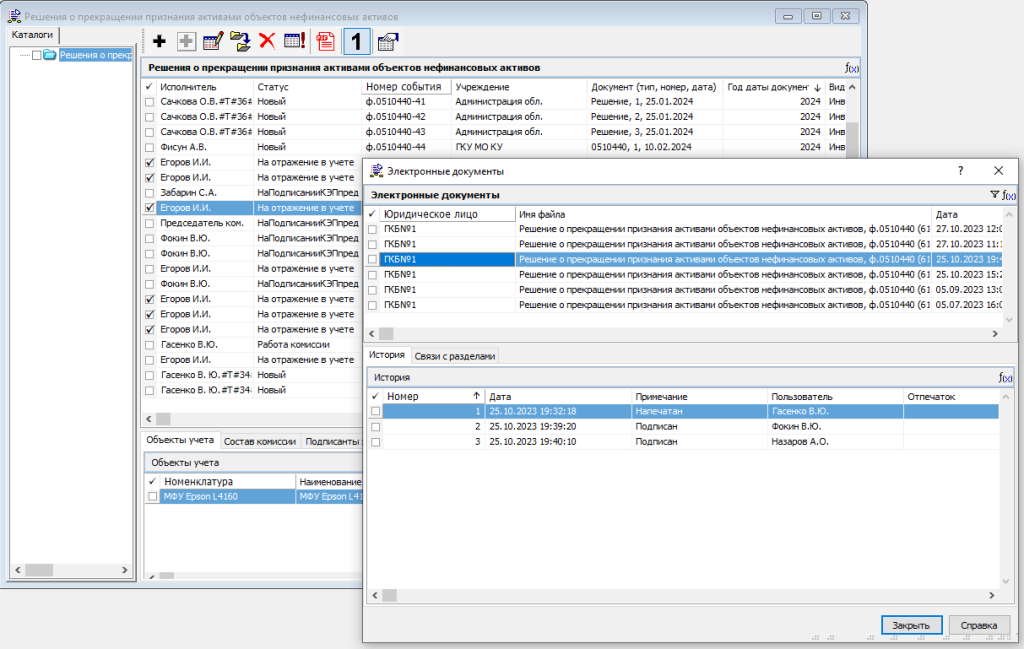The height and width of the screenshot is (649, 1024).
Task: Select the История tab in the dialog
Action: pyautogui.click(x=387, y=355)
